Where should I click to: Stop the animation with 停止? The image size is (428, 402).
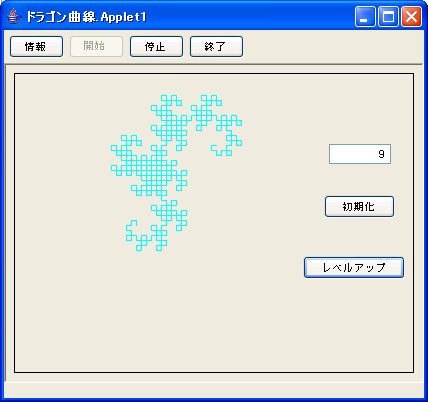point(156,47)
